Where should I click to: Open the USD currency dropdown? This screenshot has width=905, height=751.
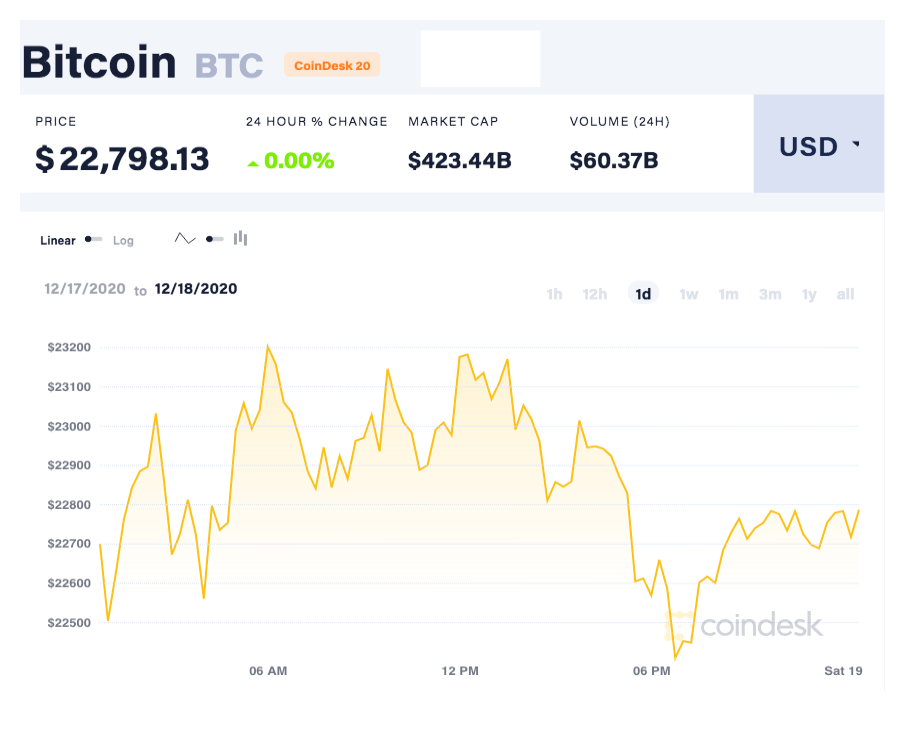pyautogui.click(x=818, y=146)
